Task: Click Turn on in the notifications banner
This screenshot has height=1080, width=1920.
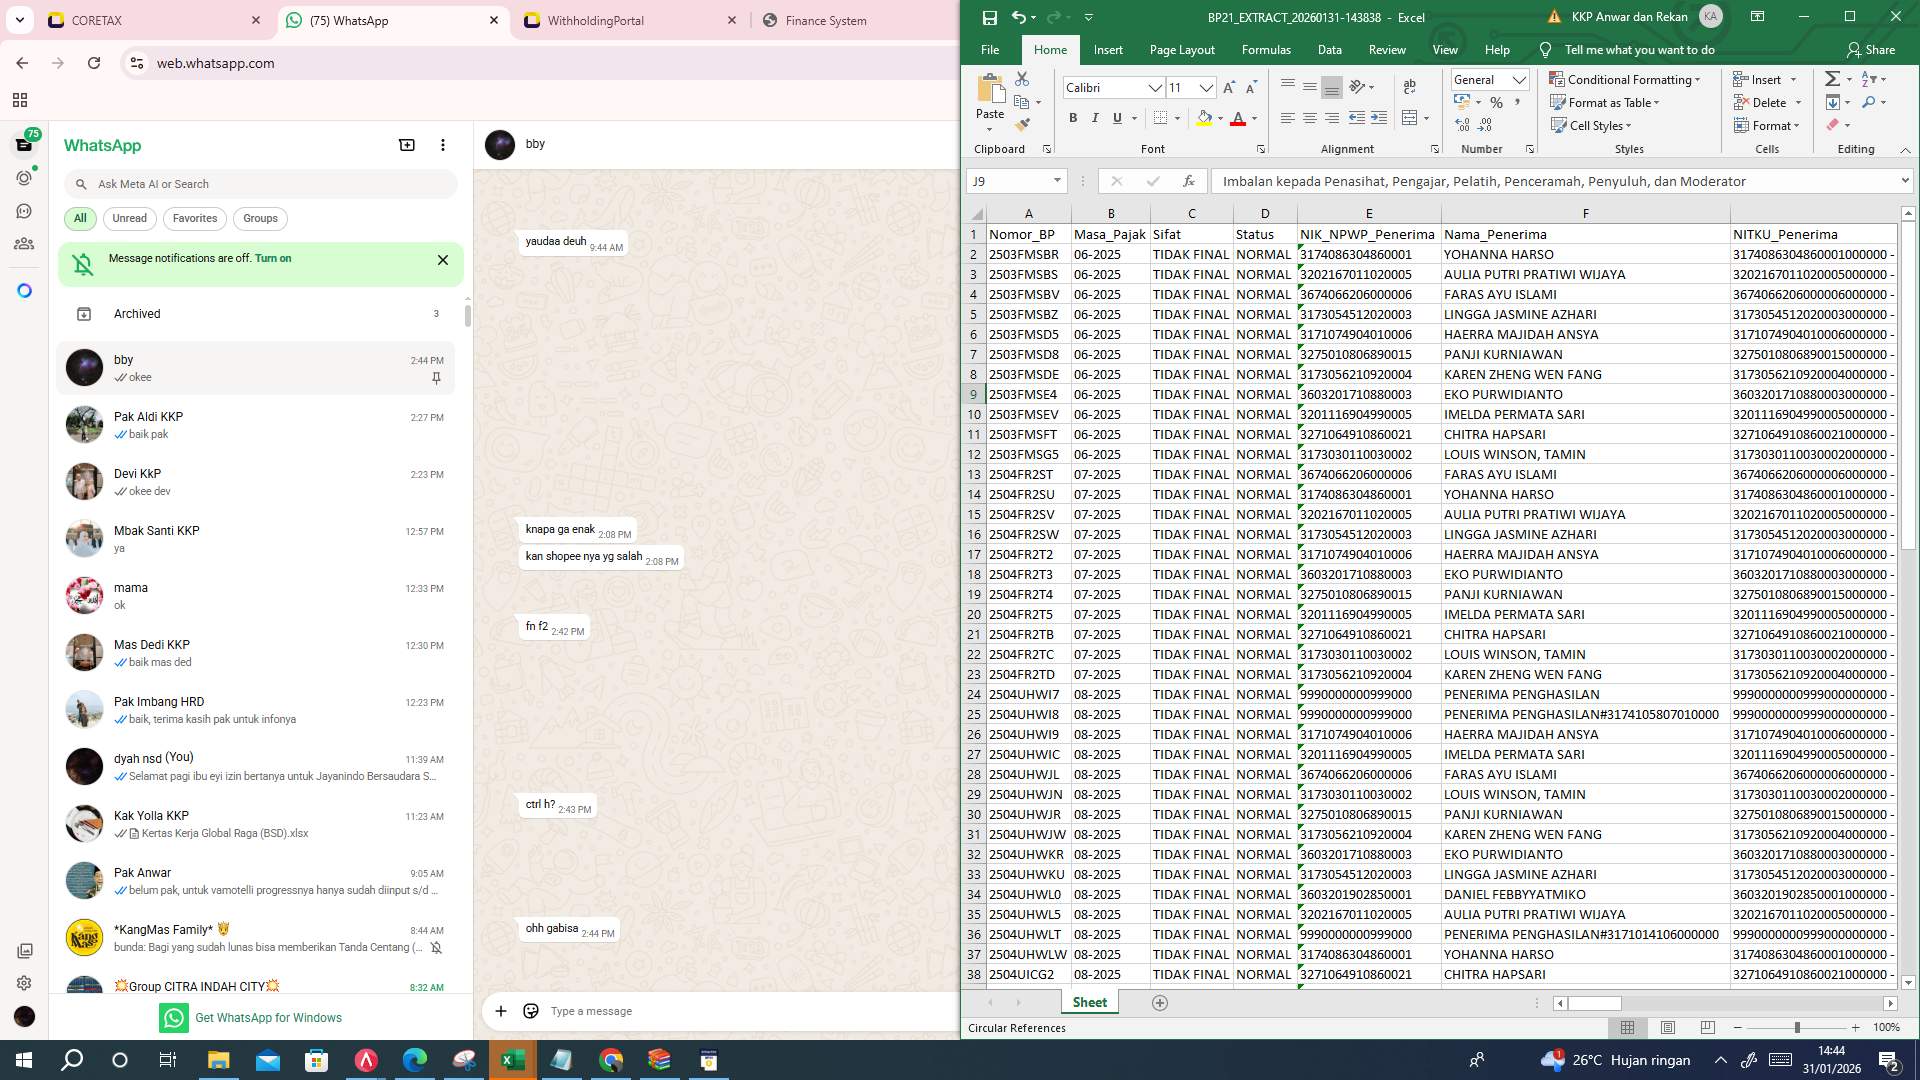Action: pyautogui.click(x=273, y=258)
